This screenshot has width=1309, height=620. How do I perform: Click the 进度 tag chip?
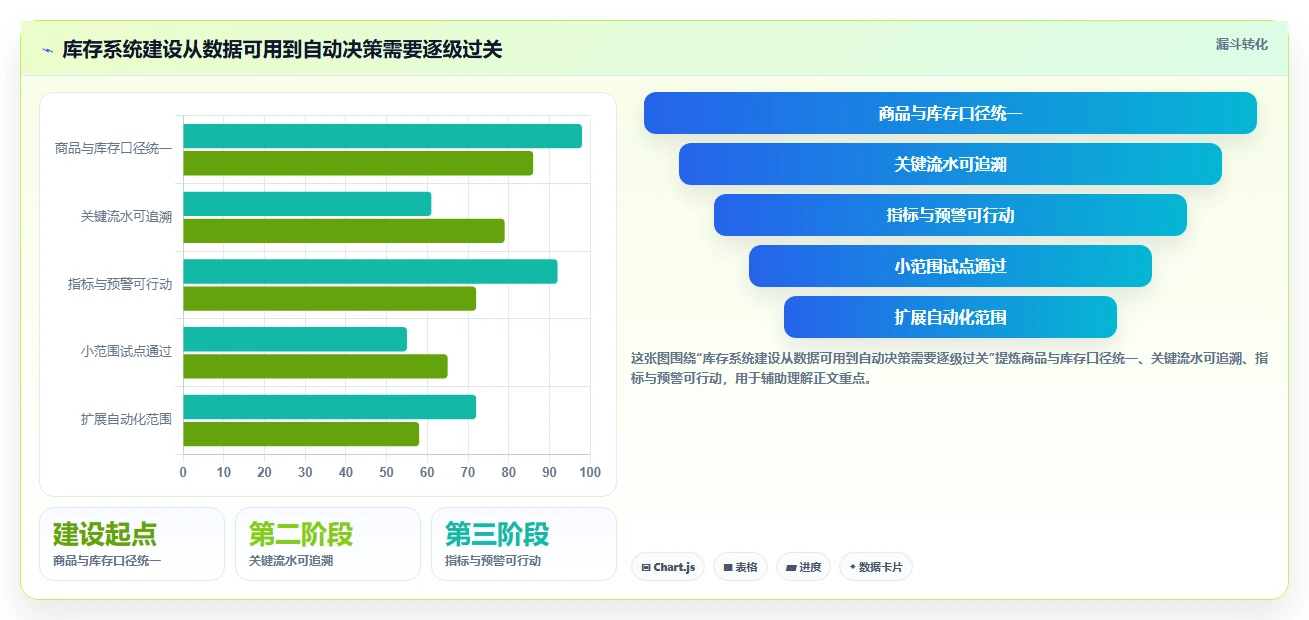tap(803, 567)
